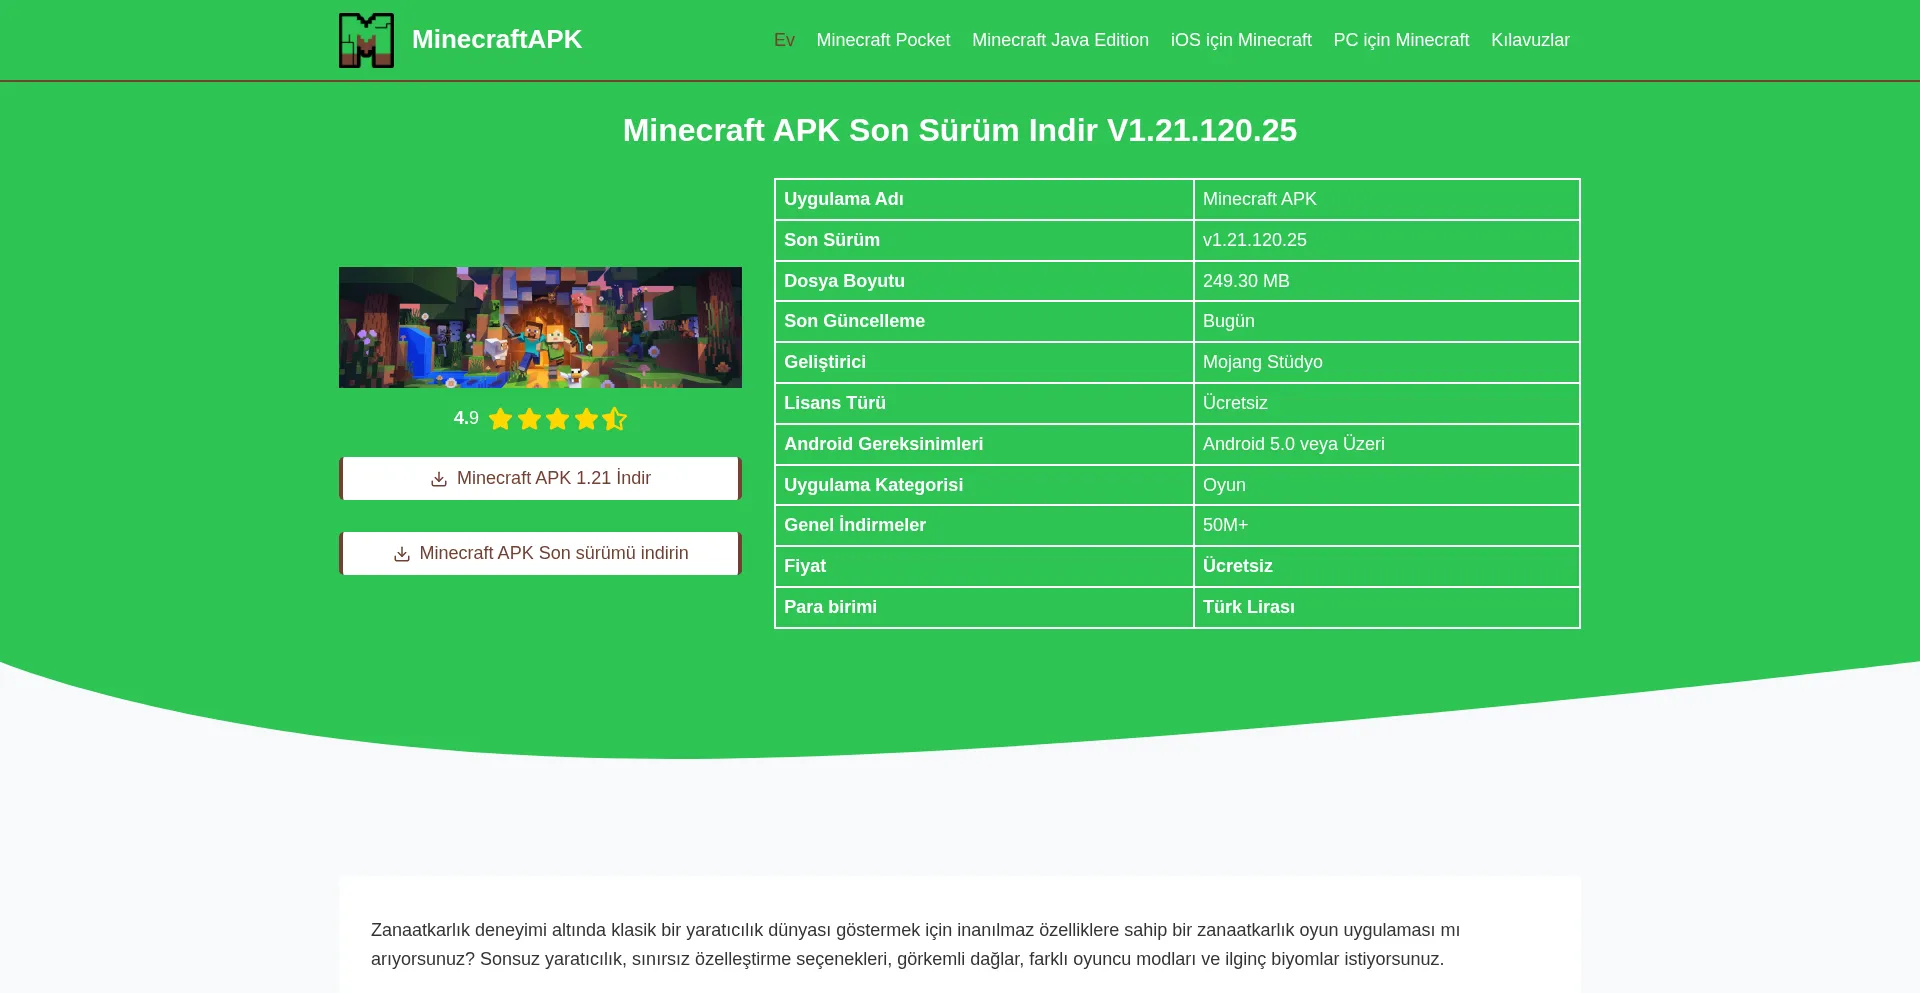Open the Kılavuzlar menu item

point(1530,40)
